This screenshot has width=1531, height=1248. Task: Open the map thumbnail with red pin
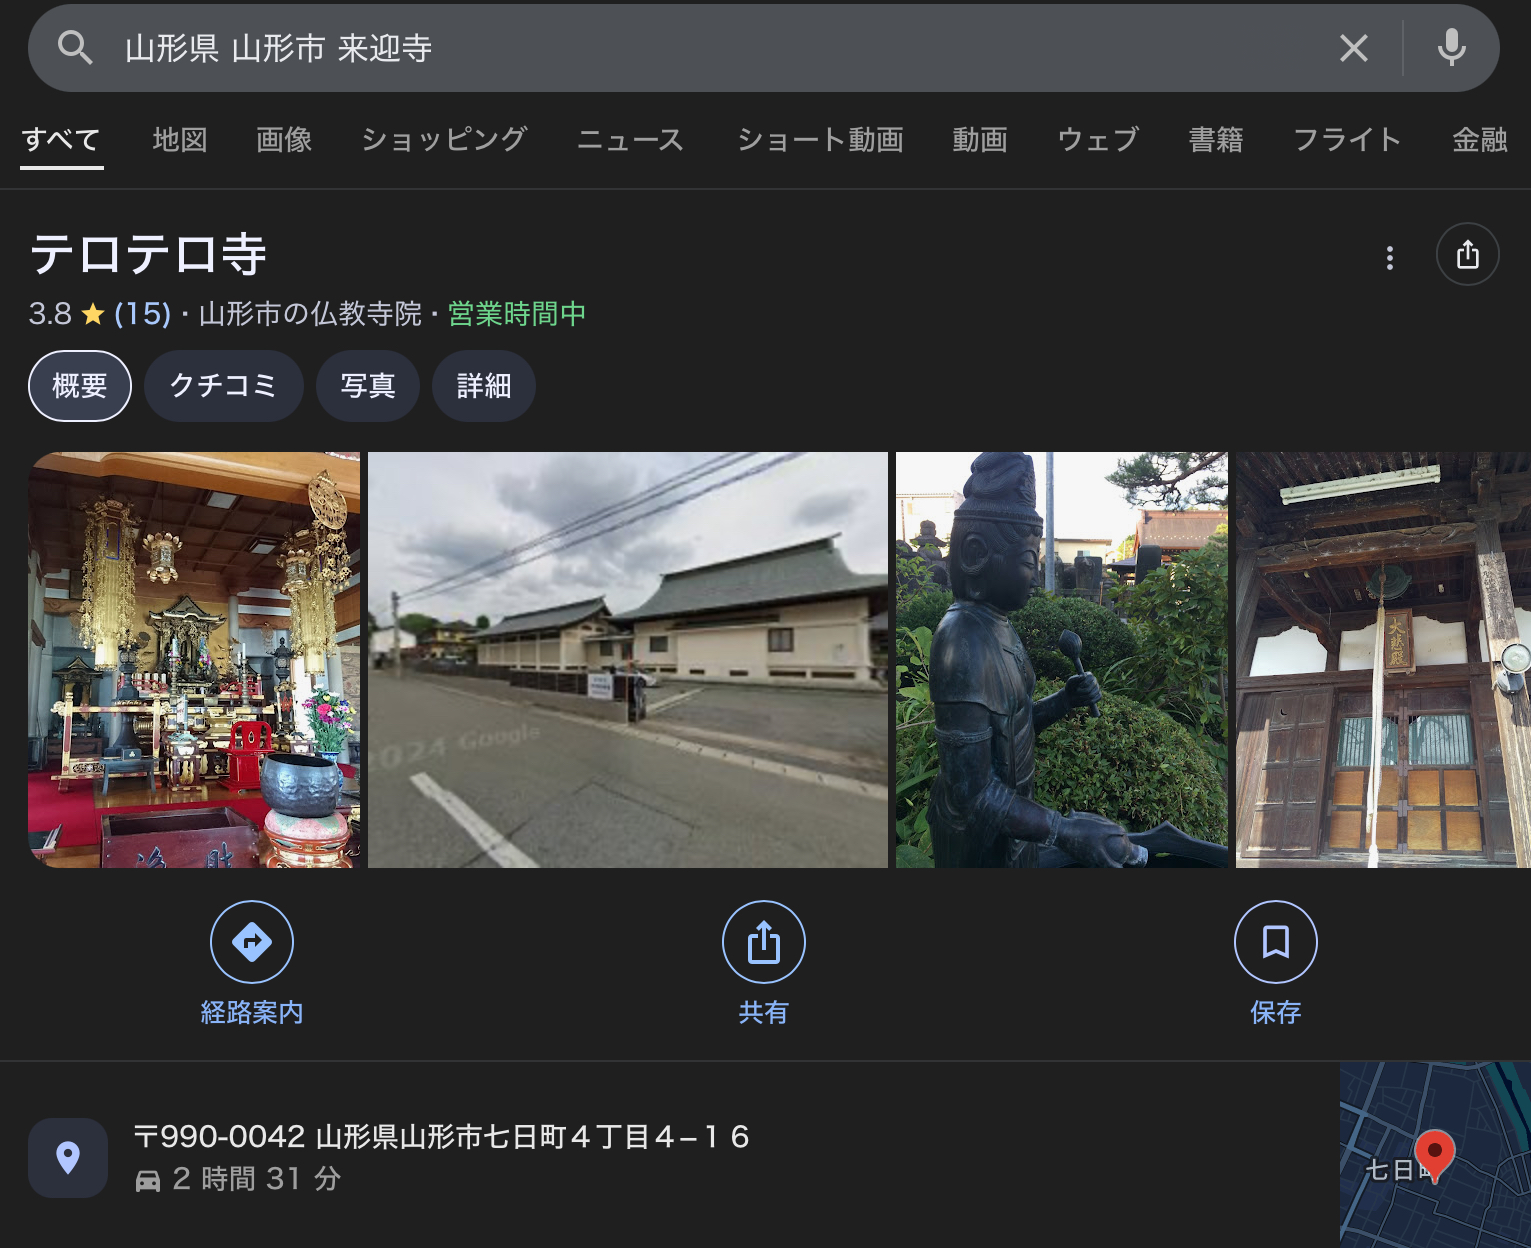[1434, 1154]
